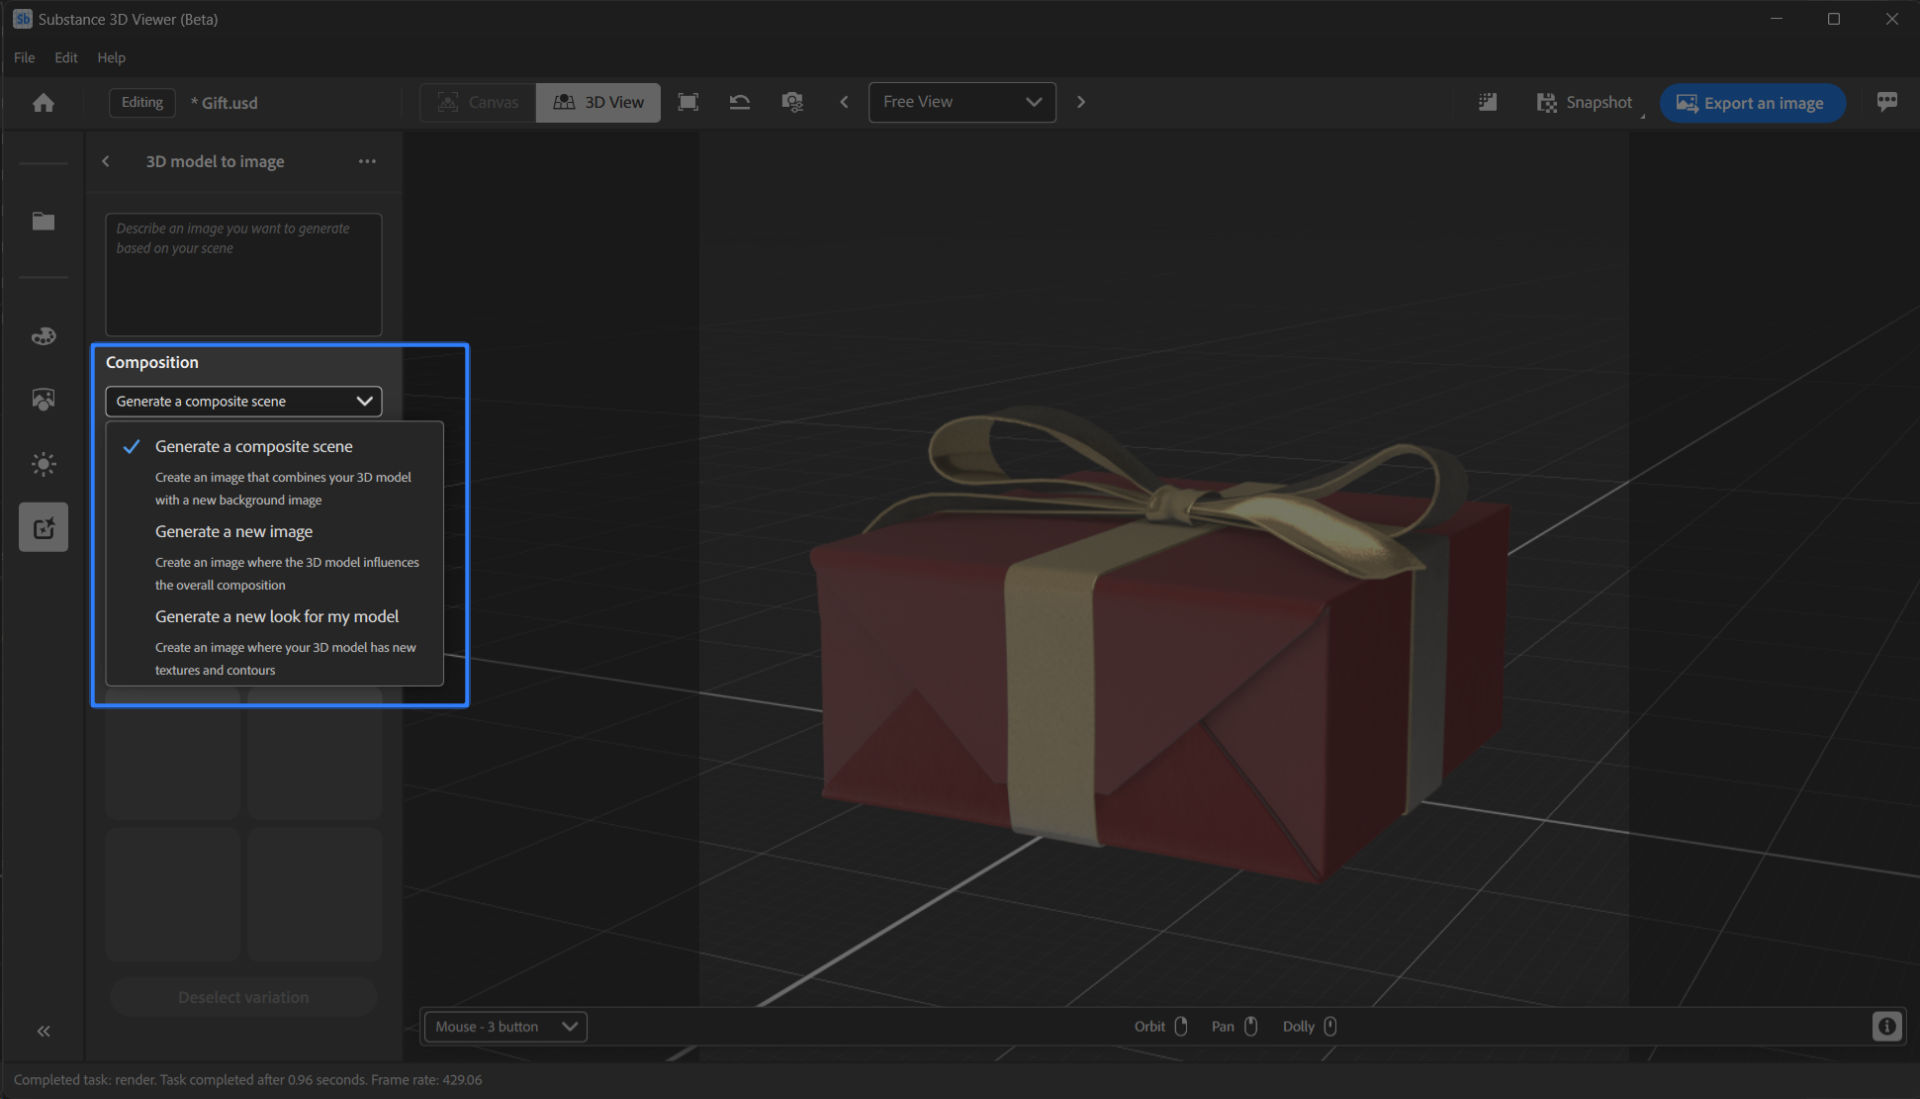
Task: Click the camera settings icon
Action: point(793,103)
